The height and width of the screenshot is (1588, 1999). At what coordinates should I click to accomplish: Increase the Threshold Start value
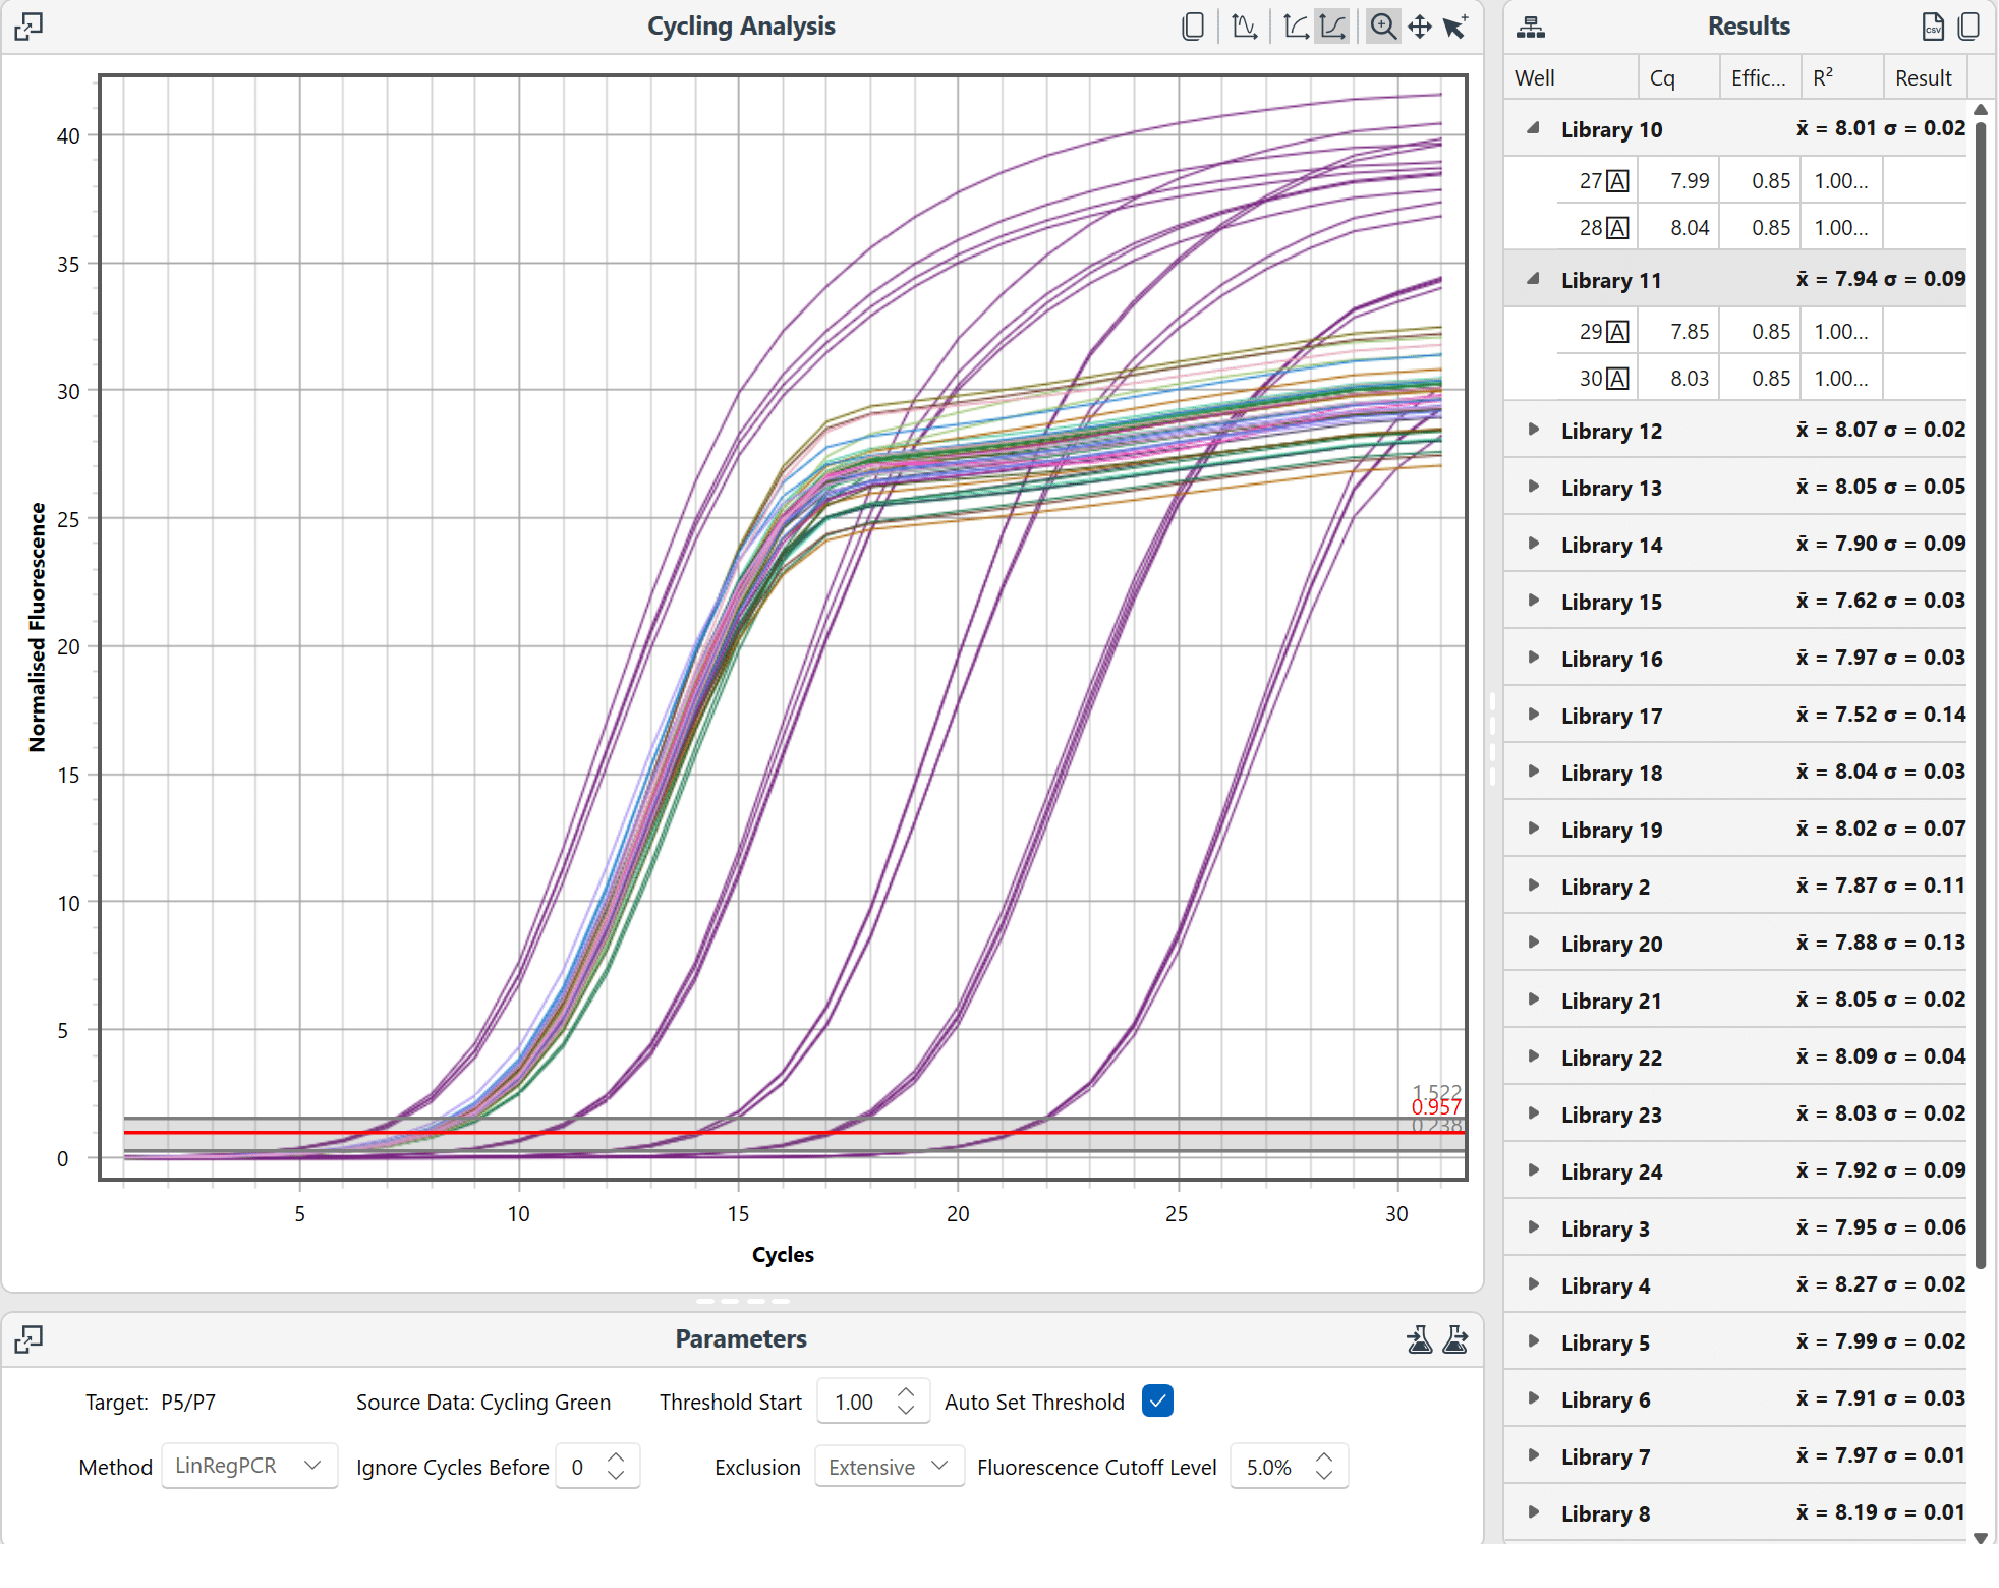click(906, 1392)
